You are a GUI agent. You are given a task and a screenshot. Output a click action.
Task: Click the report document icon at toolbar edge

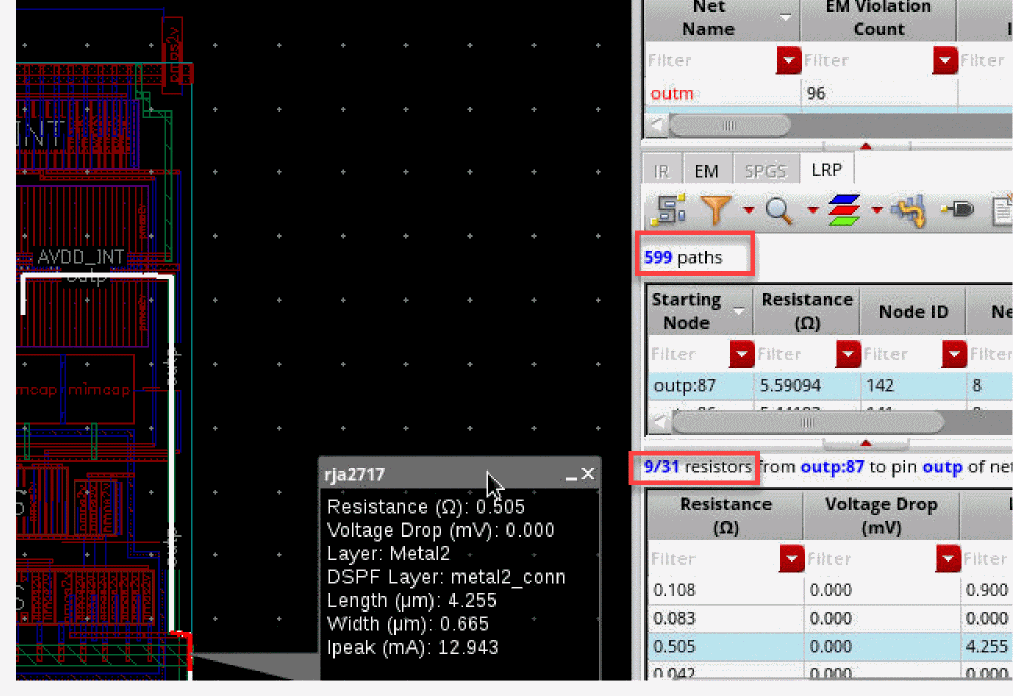pos(1001,210)
